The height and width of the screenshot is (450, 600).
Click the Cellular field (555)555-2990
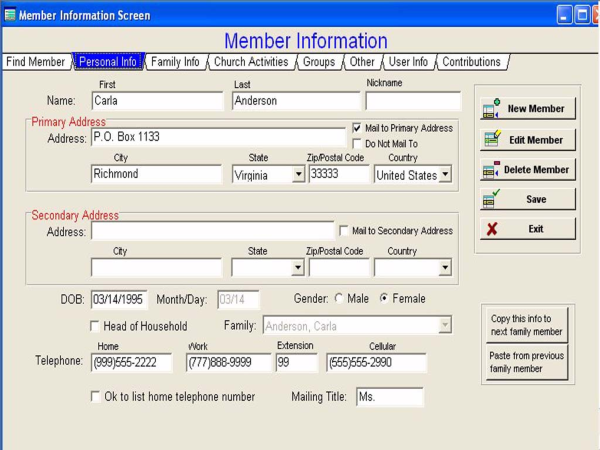tap(376, 362)
